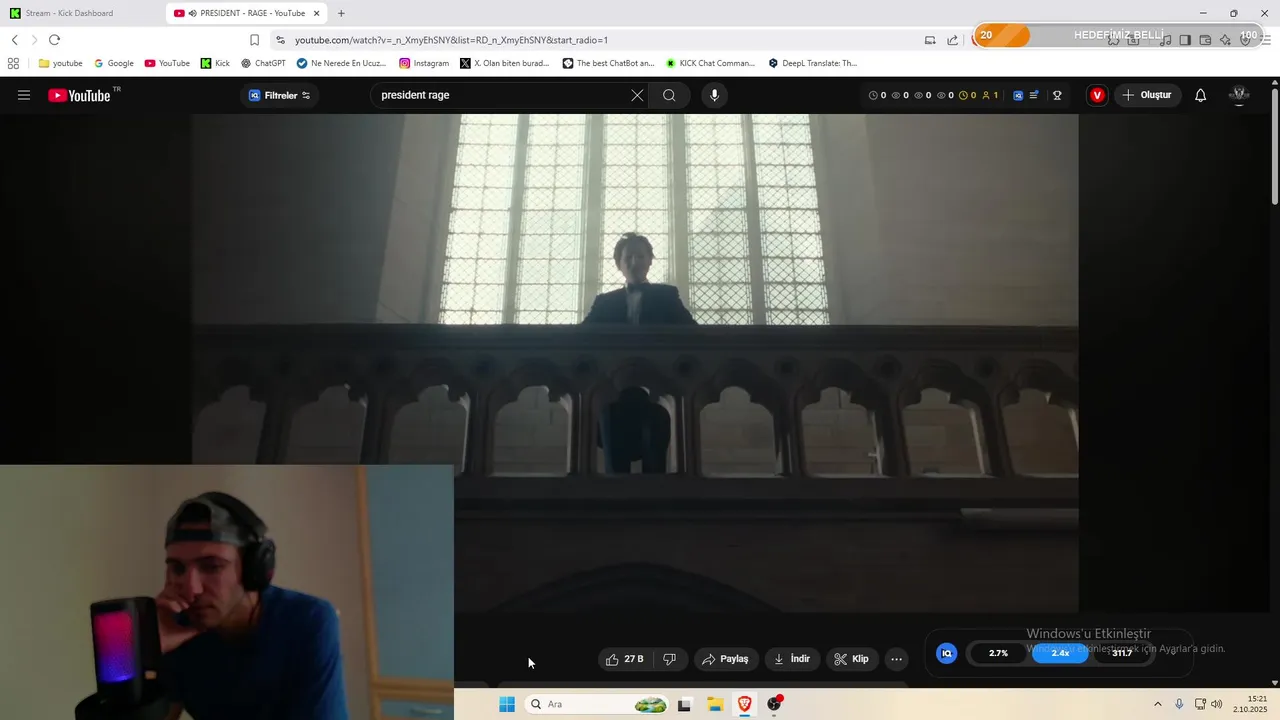
Task: Like the video showing 27 B
Action: (x=625, y=659)
